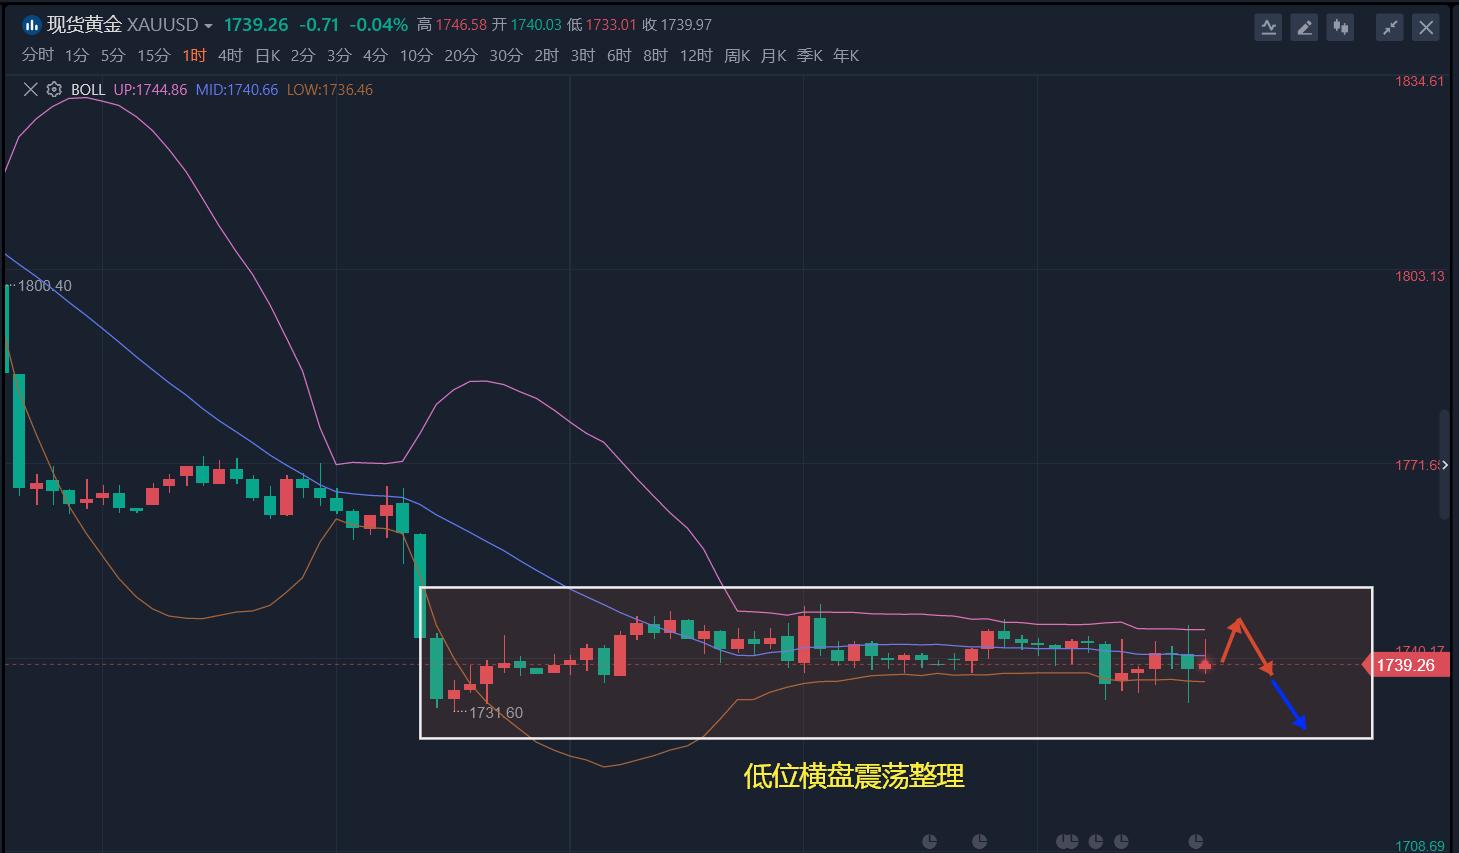Image resolution: width=1459 pixels, height=853 pixels.
Task: Open the 月K monthly chart
Action: (x=774, y=55)
